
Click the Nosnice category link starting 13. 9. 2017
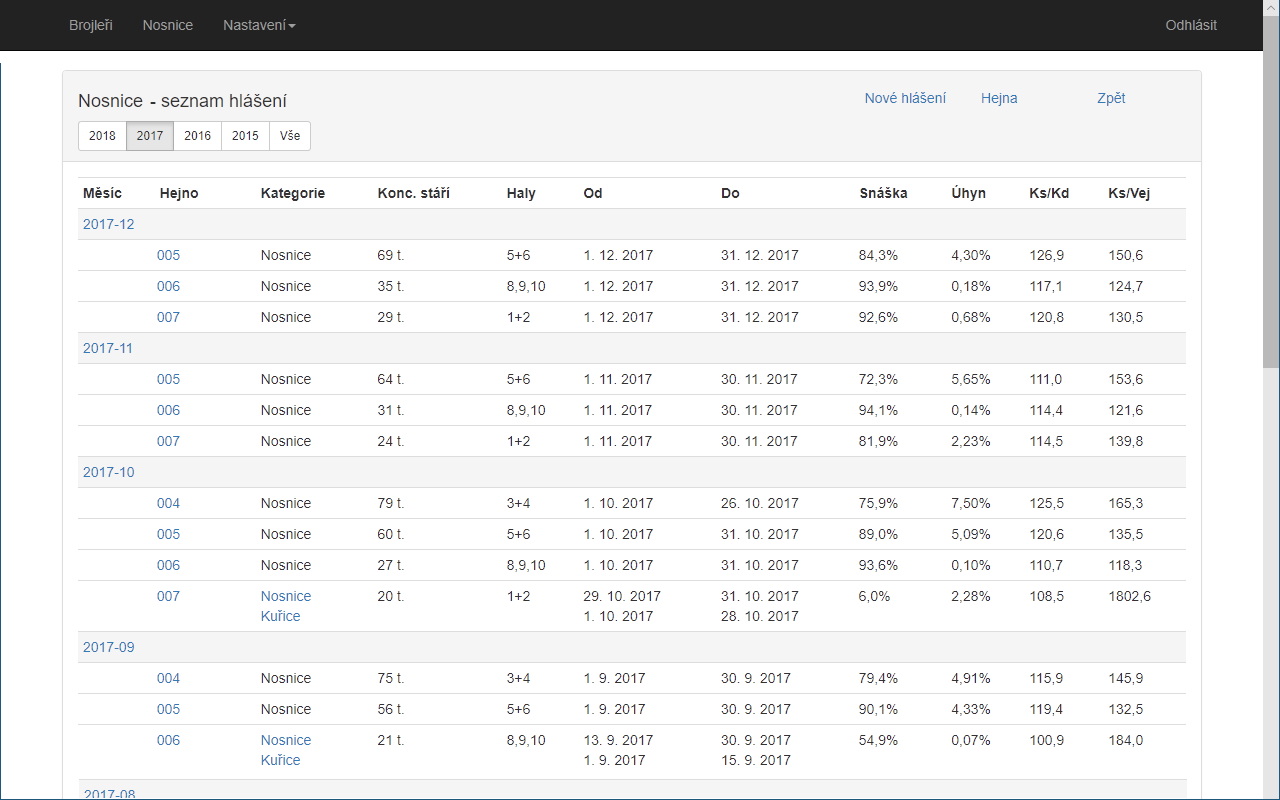286,740
